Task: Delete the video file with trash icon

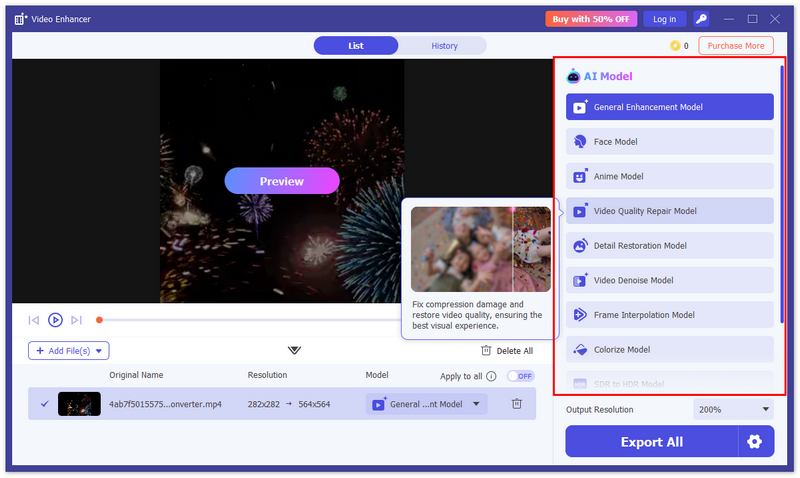Action: coord(517,404)
